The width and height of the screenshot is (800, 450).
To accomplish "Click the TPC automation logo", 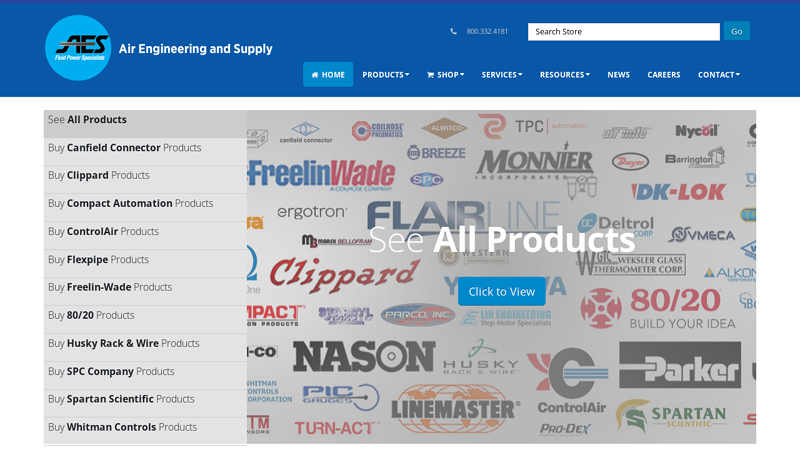I will pos(532,126).
